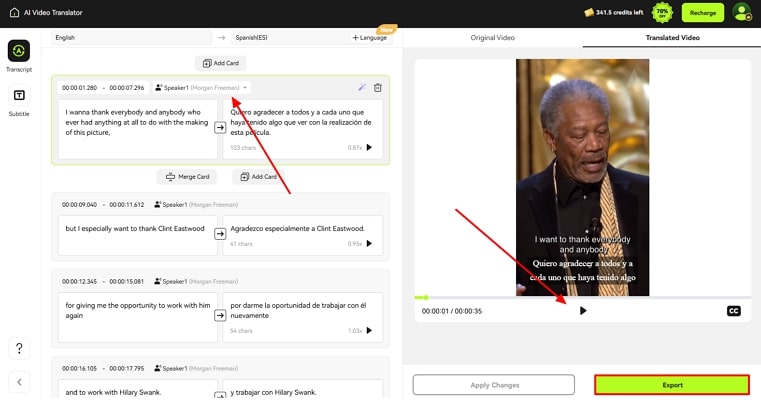Viewport: 761px width, 400px height.
Task: Play Clint Eastwood card translation audio
Action: point(369,244)
